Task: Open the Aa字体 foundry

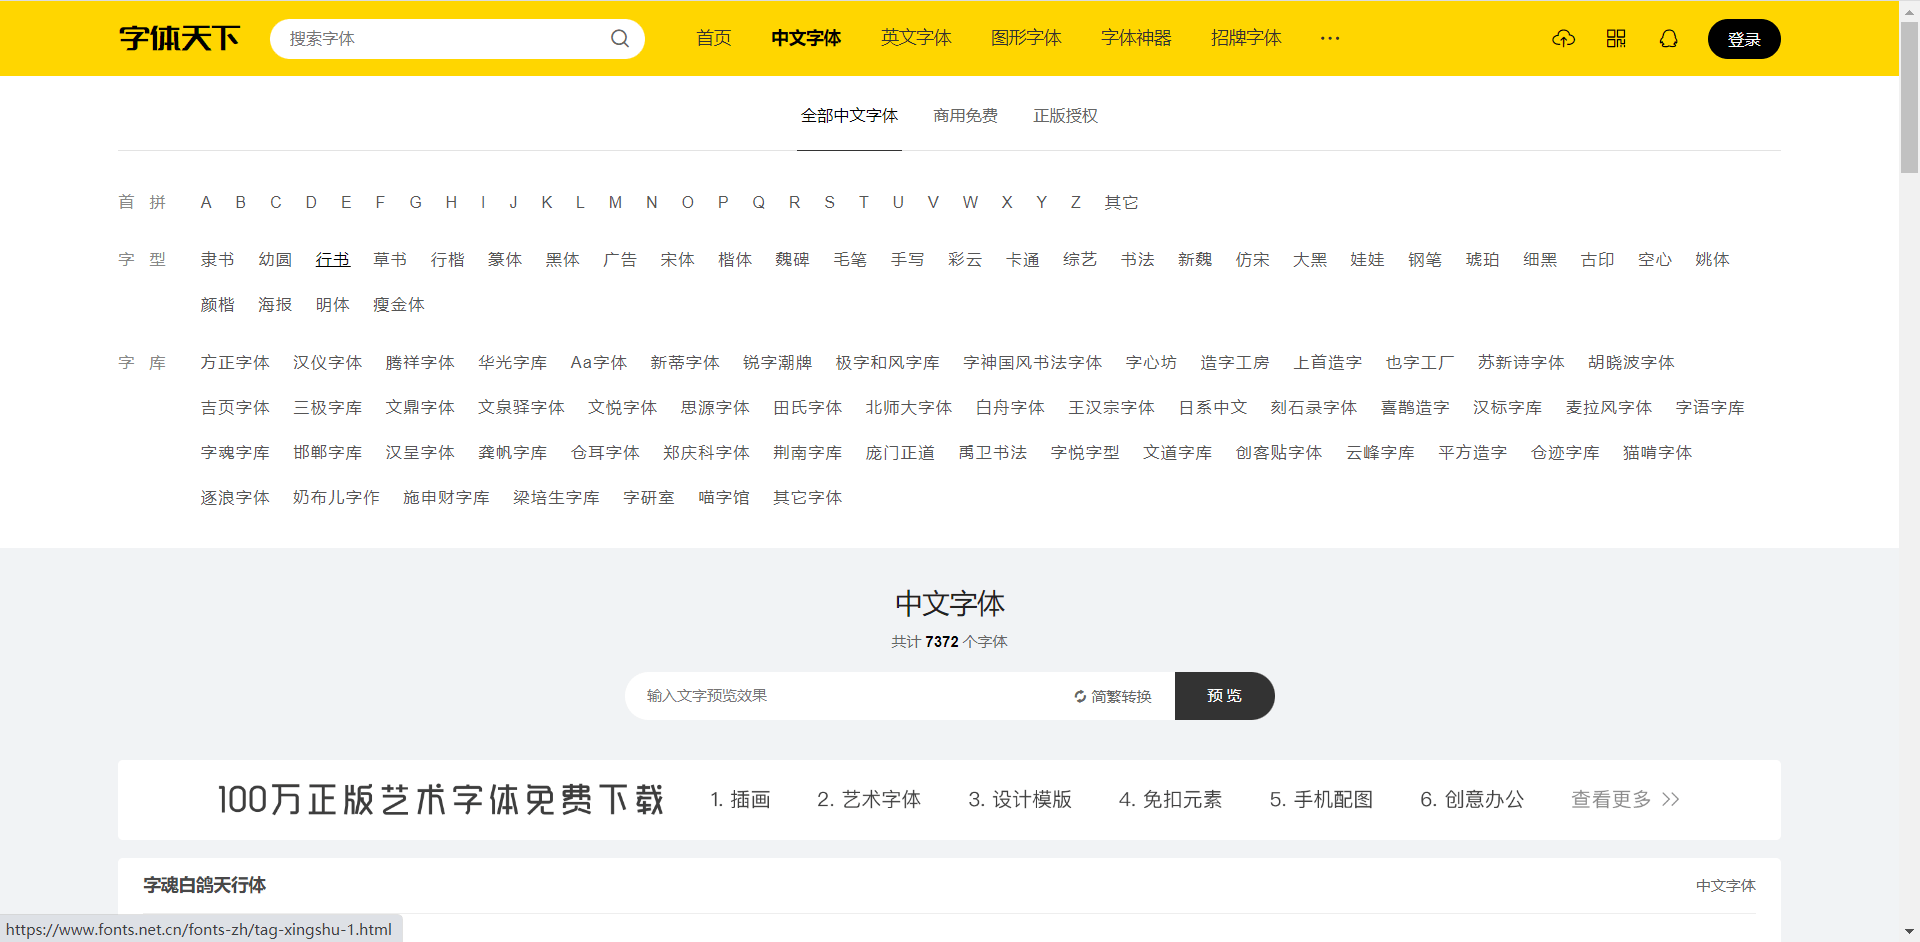Action: [598, 363]
